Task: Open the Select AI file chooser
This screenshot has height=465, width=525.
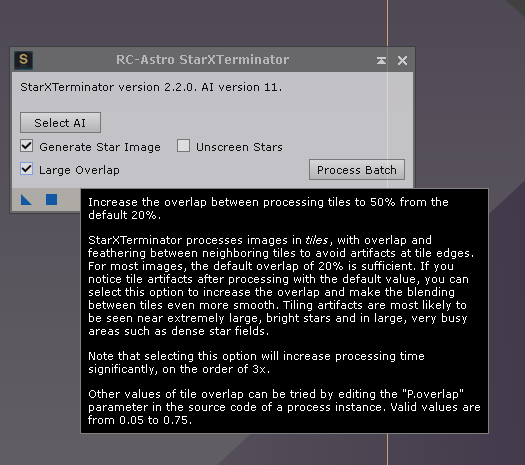Action: click(60, 123)
